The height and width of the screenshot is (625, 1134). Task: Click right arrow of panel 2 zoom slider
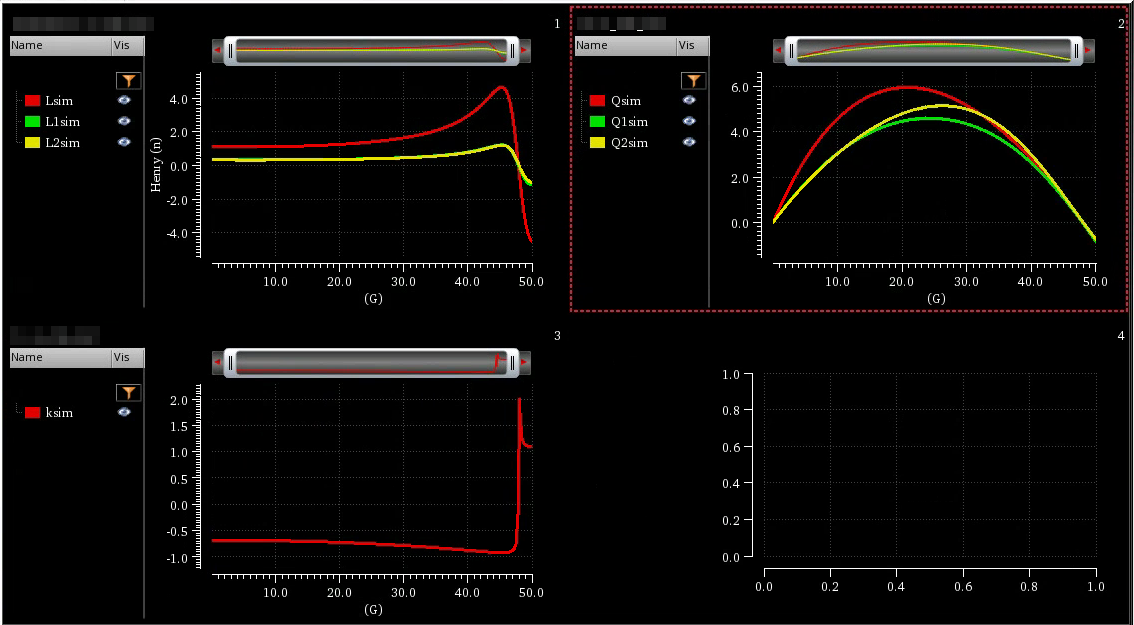tap(1088, 50)
